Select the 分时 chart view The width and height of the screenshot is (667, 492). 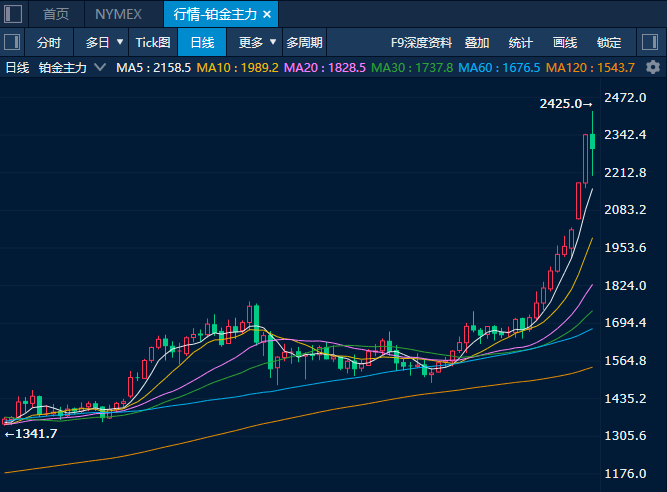click(x=49, y=43)
